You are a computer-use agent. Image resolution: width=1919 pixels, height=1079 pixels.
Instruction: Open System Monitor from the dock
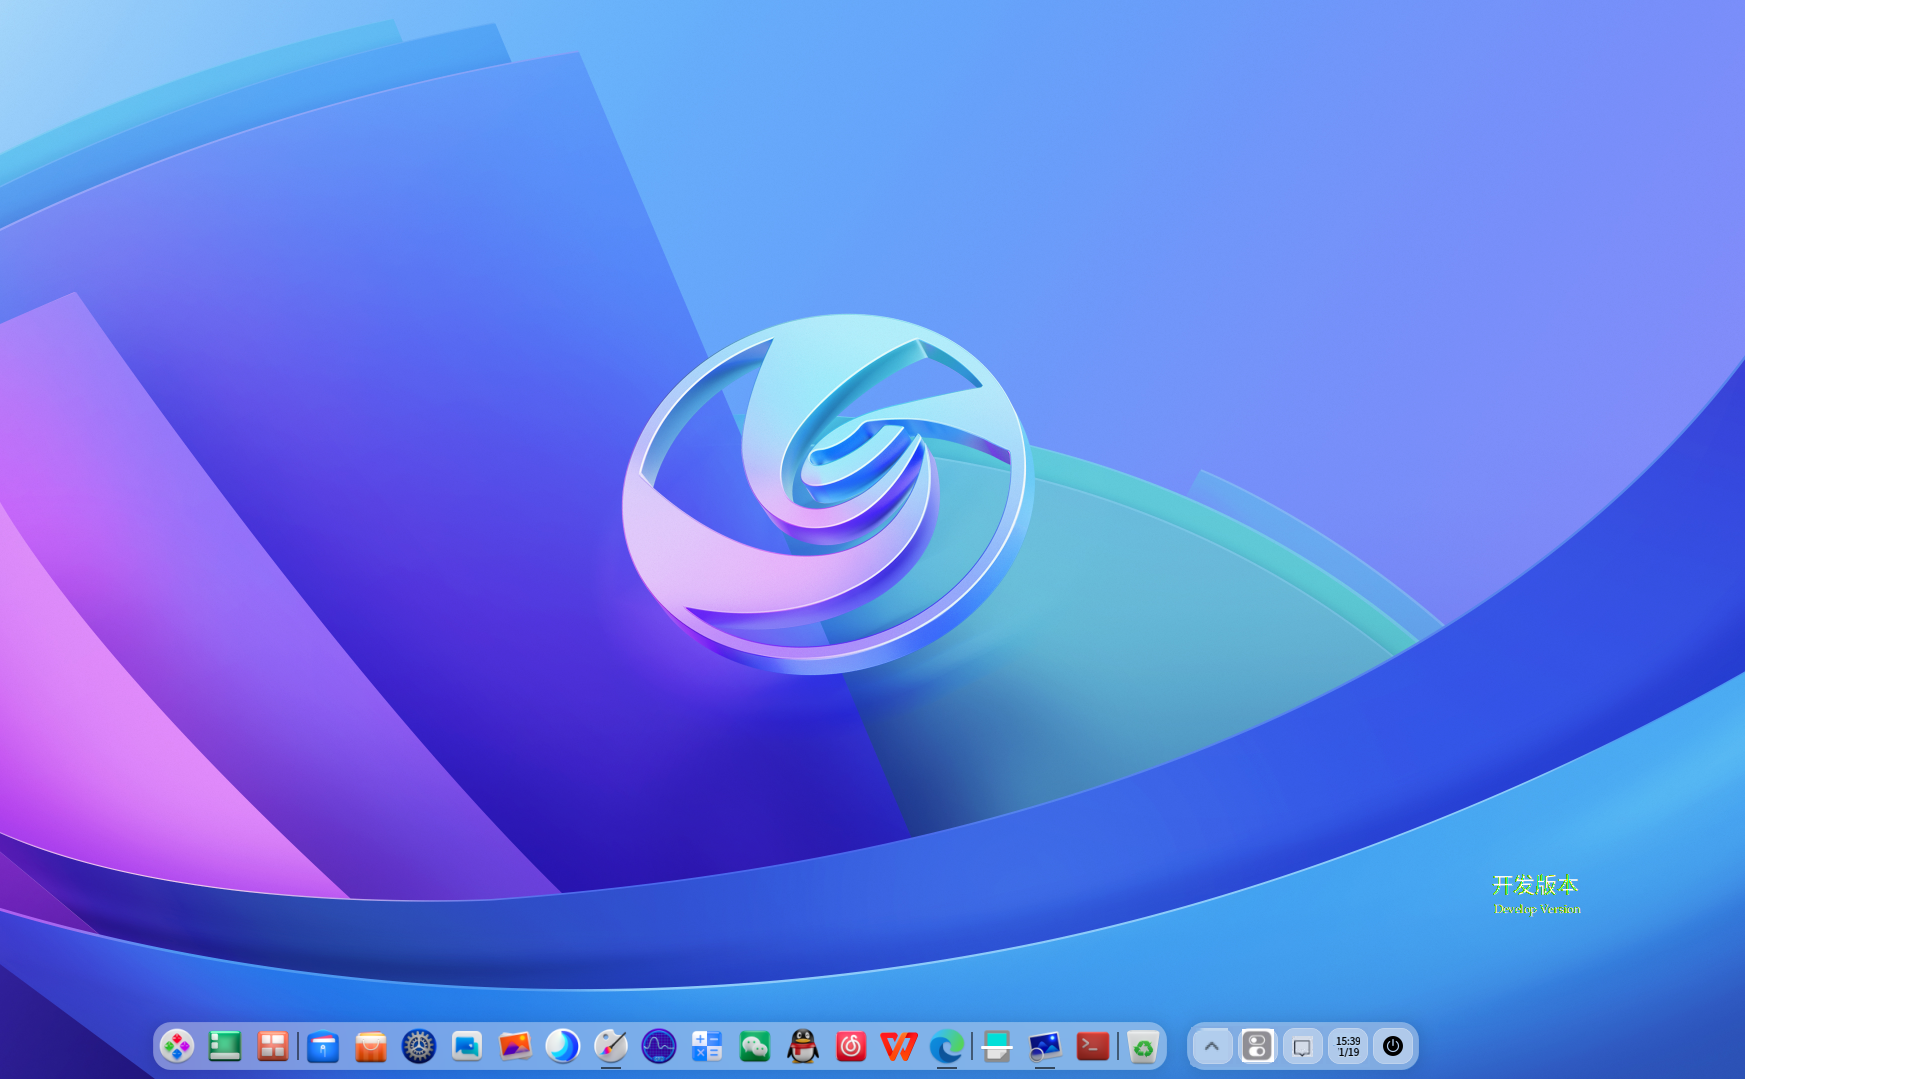tap(659, 1046)
